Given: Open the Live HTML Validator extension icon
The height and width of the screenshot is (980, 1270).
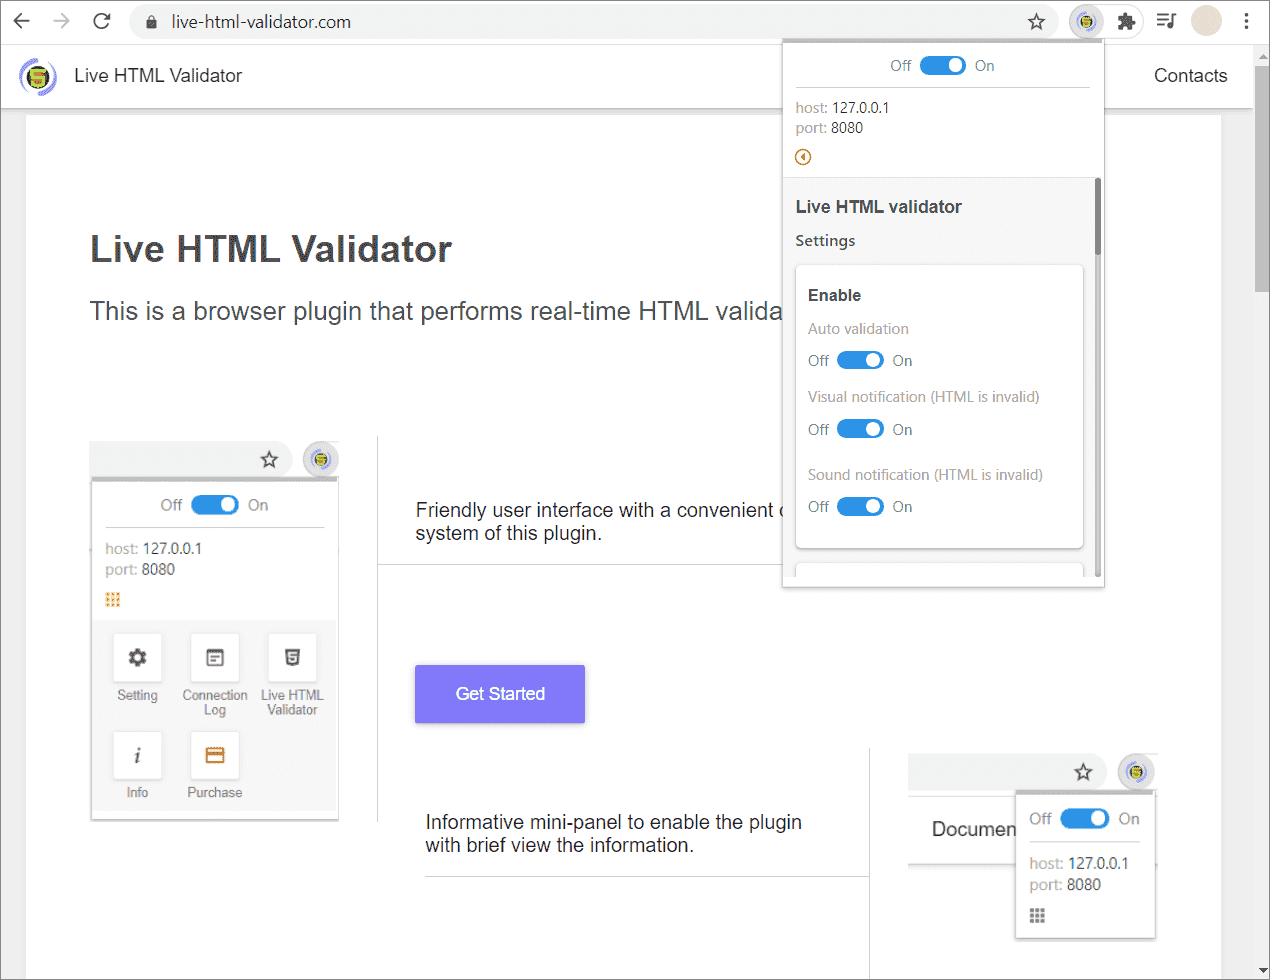Looking at the screenshot, I should point(1086,21).
